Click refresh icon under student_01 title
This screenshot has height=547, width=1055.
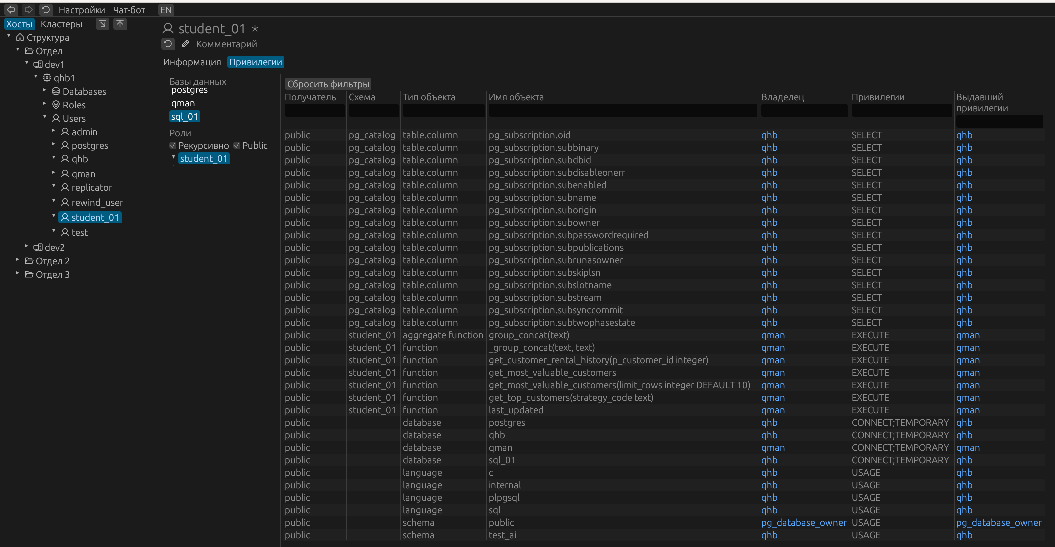click(168, 44)
